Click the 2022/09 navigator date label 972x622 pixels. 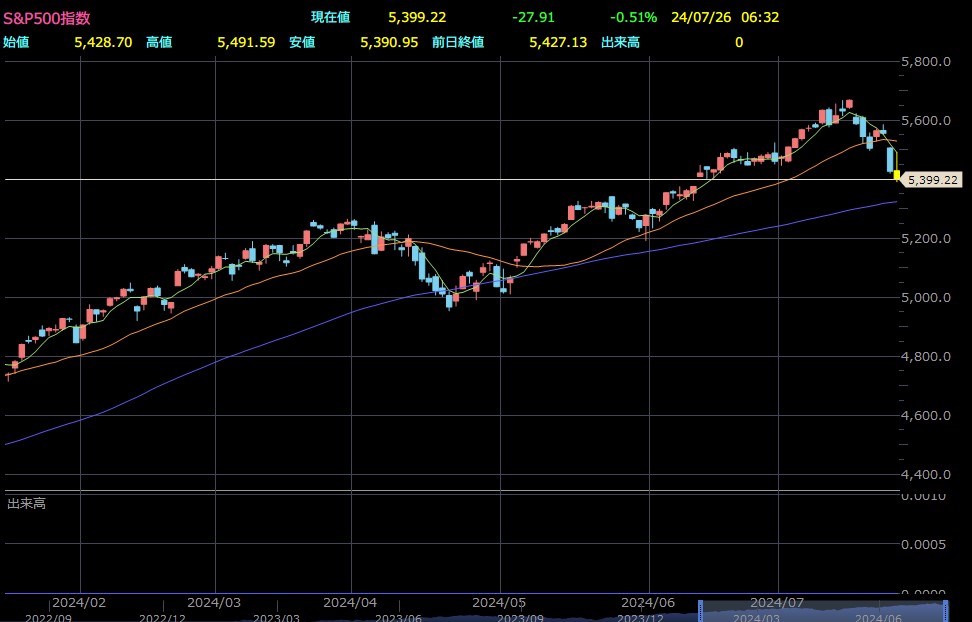pyautogui.click(x=48, y=618)
